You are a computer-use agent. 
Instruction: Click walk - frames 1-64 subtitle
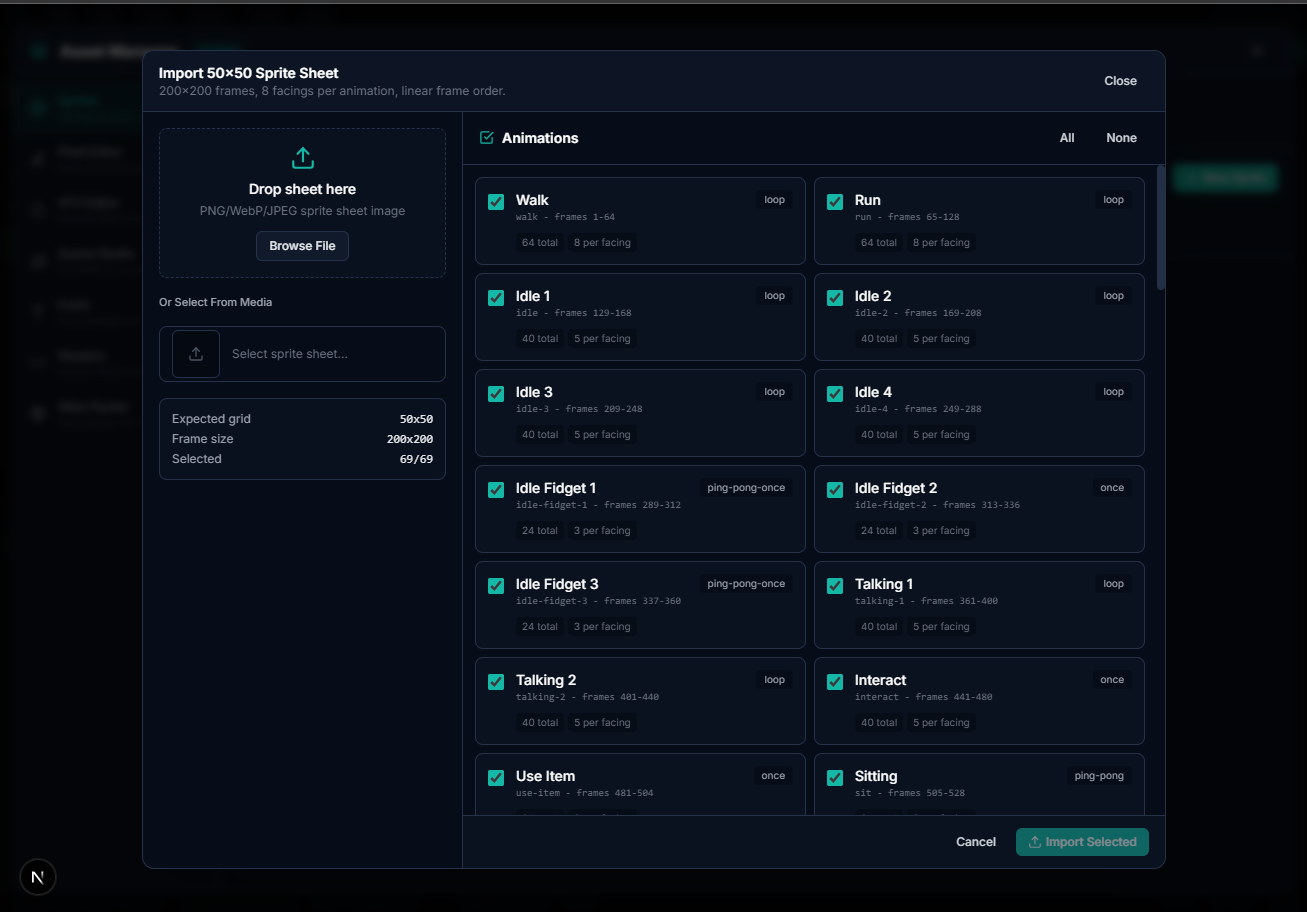[565, 217]
